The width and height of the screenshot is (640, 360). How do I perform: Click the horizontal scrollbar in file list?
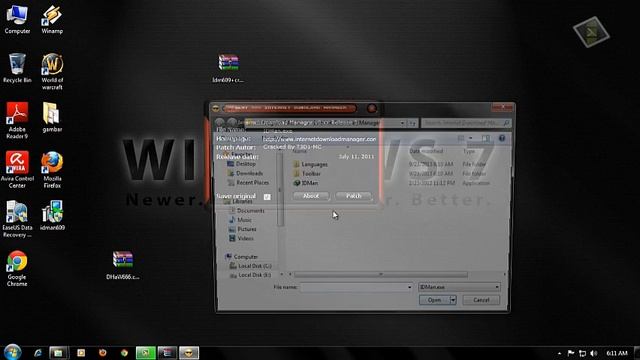click(380, 275)
